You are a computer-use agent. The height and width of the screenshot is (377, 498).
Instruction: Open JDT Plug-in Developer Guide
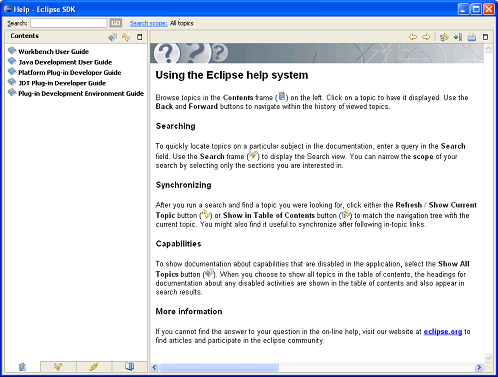coord(62,83)
